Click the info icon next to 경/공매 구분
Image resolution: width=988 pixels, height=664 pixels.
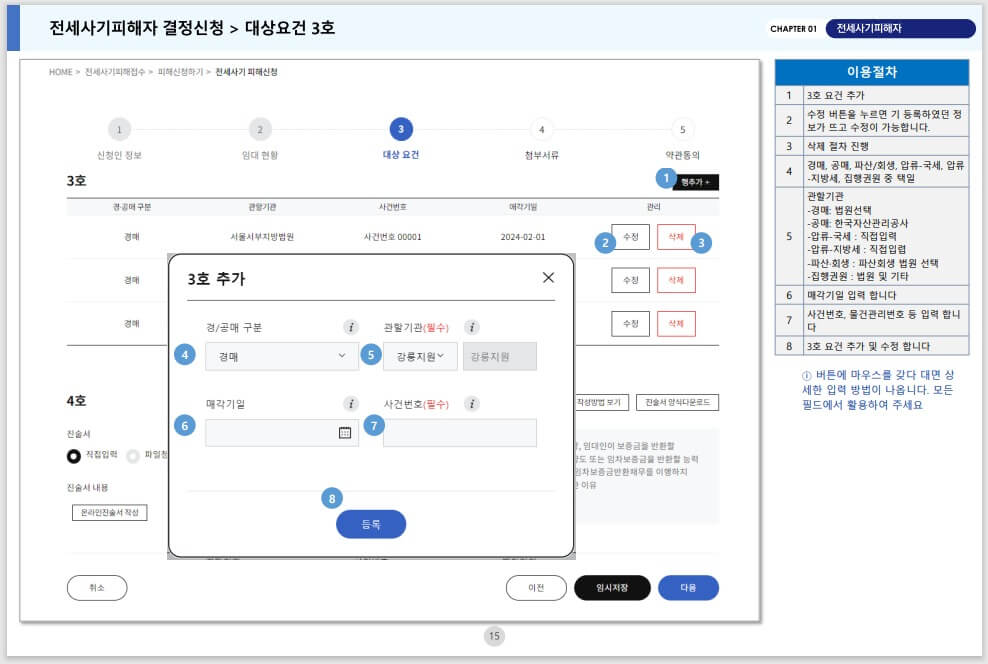point(351,325)
